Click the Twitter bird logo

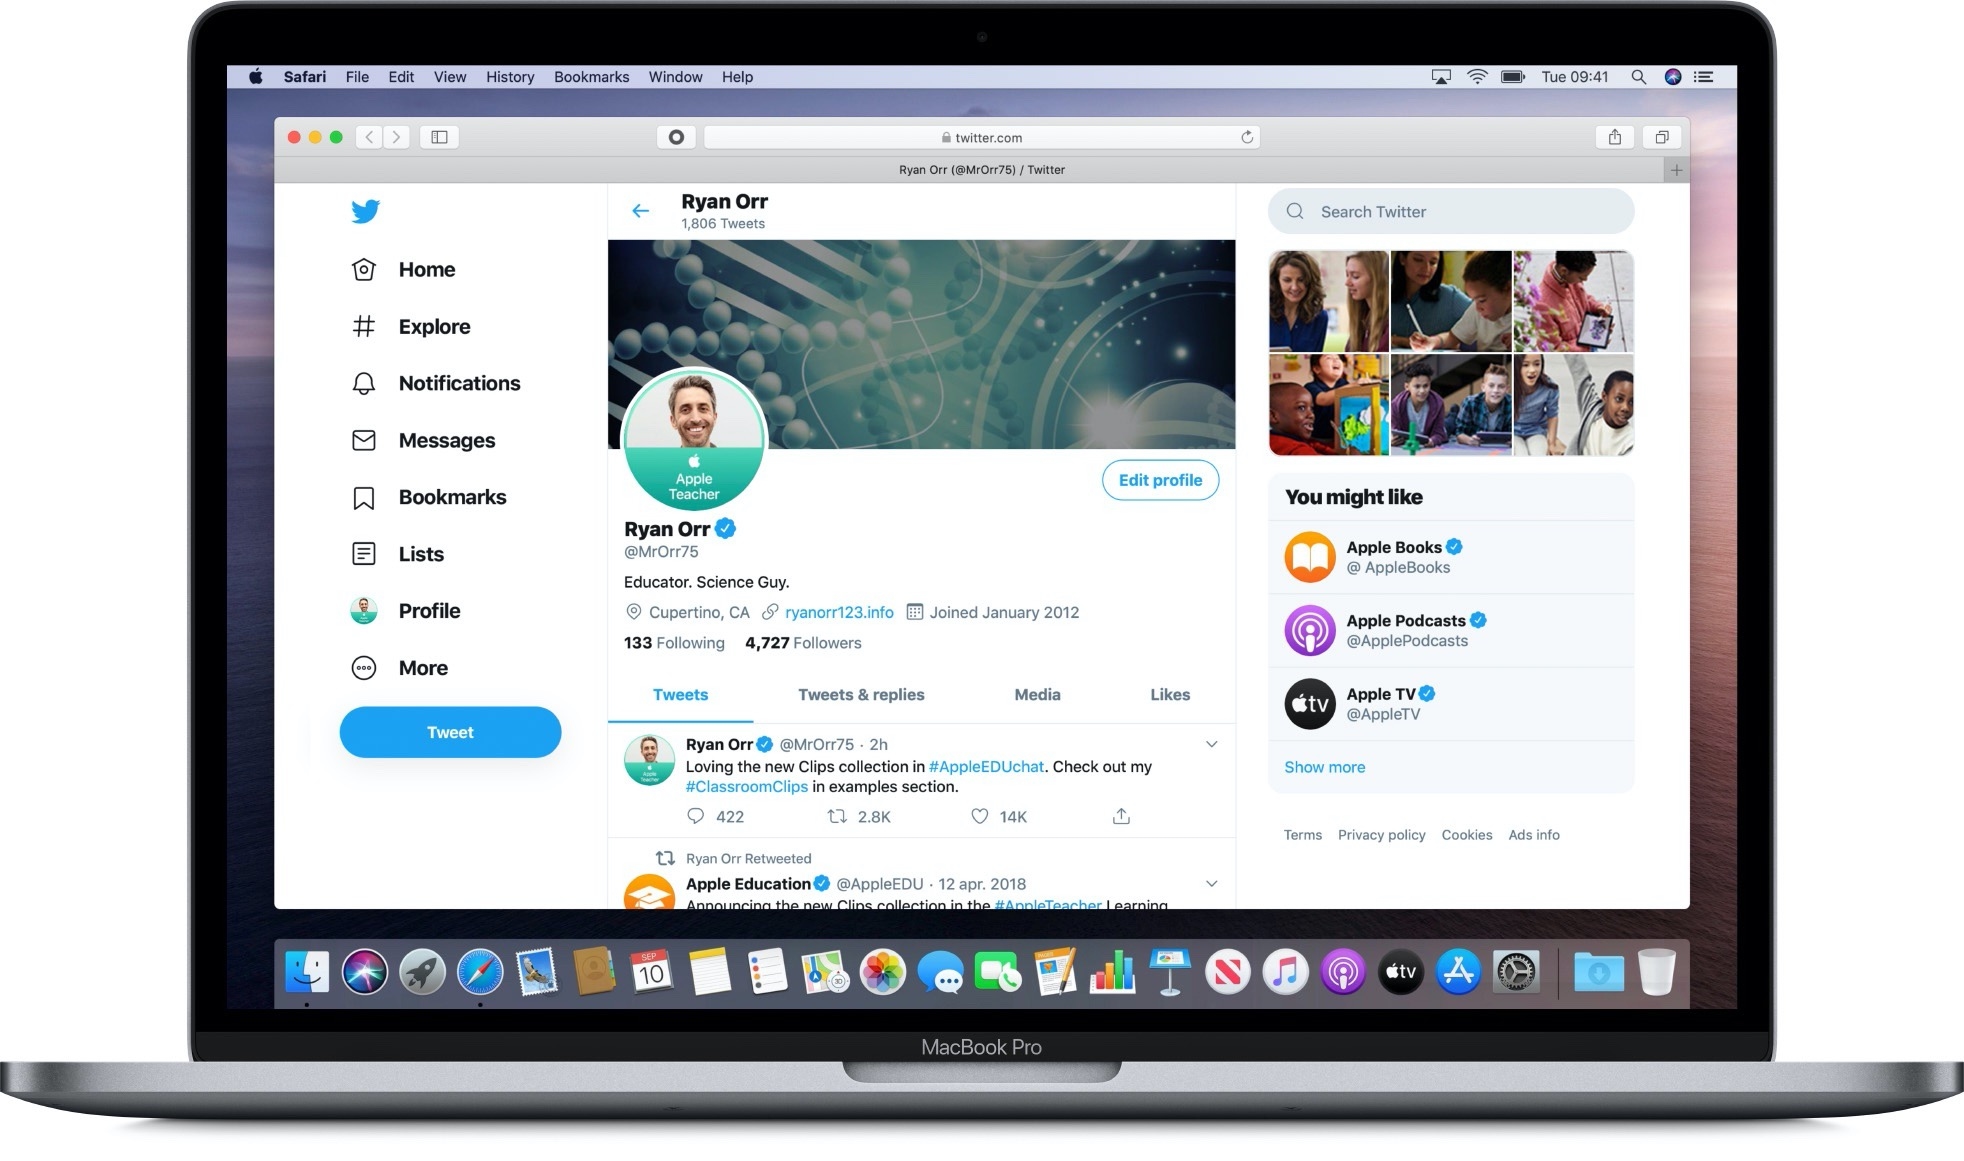point(365,210)
